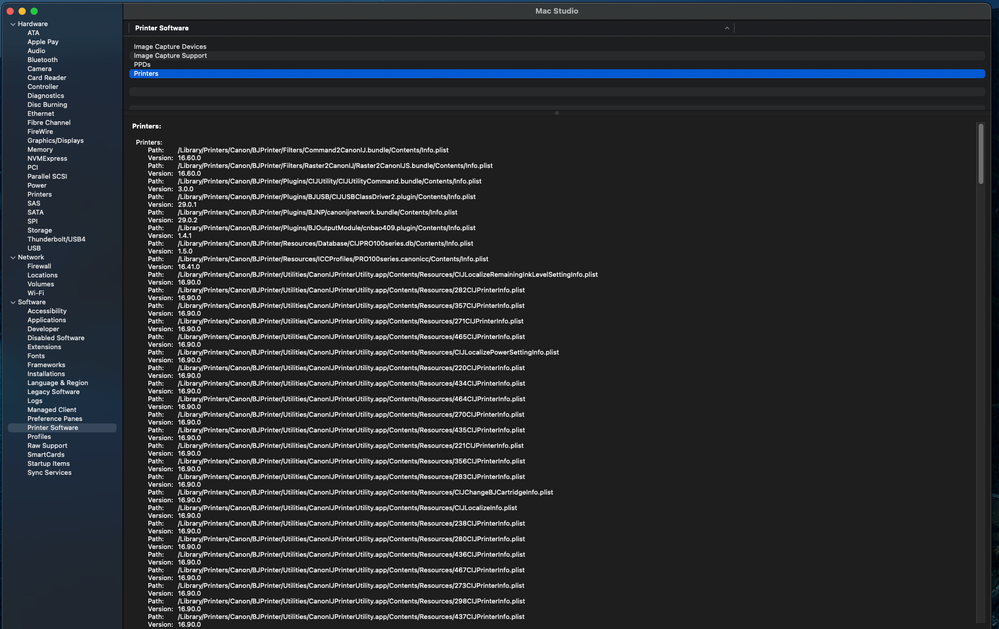Select SATA in the sidebar
This screenshot has height=629, width=999.
(36, 212)
